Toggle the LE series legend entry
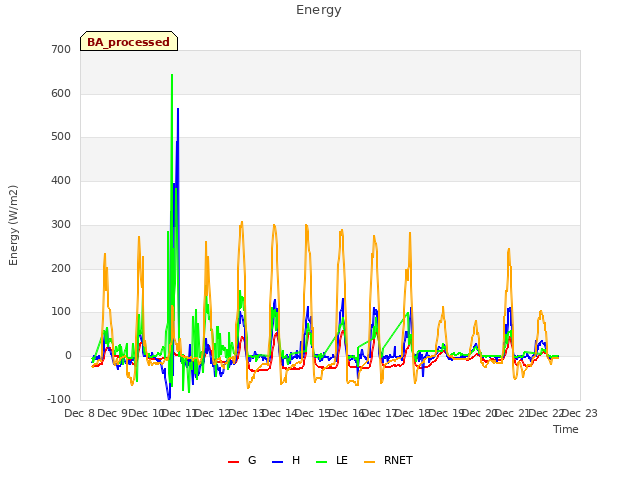The height and width of the screenshot is (480, 640). click(x=332, y=460)
